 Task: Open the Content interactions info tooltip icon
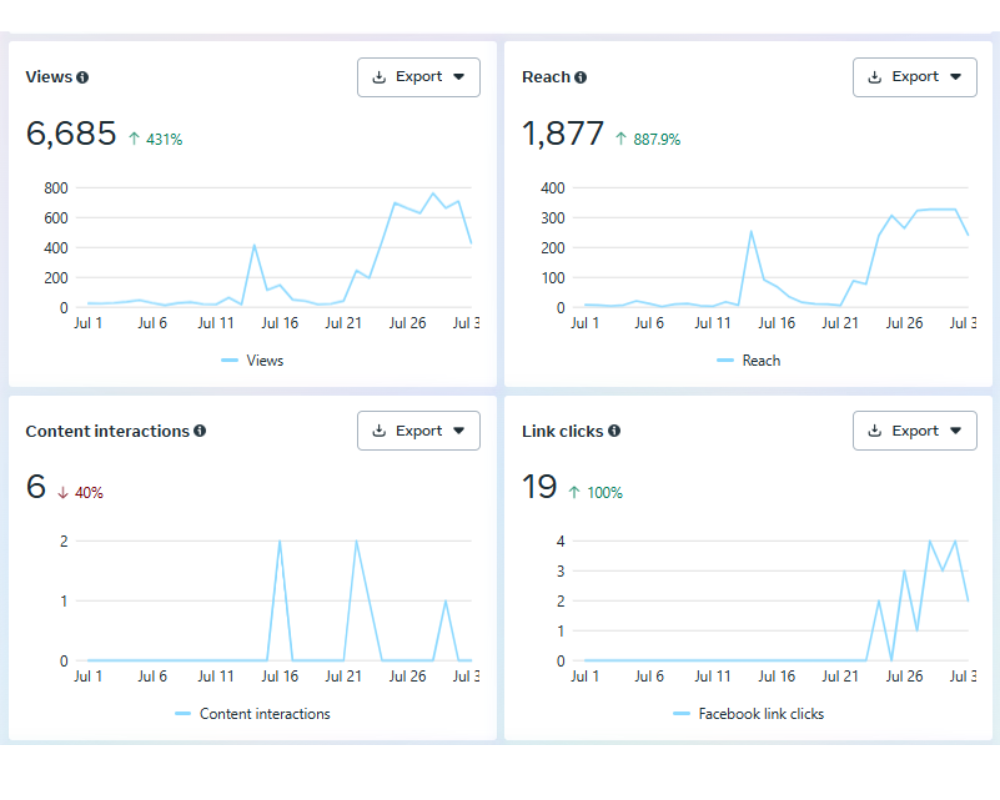pyautogui.click(x=200, y=431)
